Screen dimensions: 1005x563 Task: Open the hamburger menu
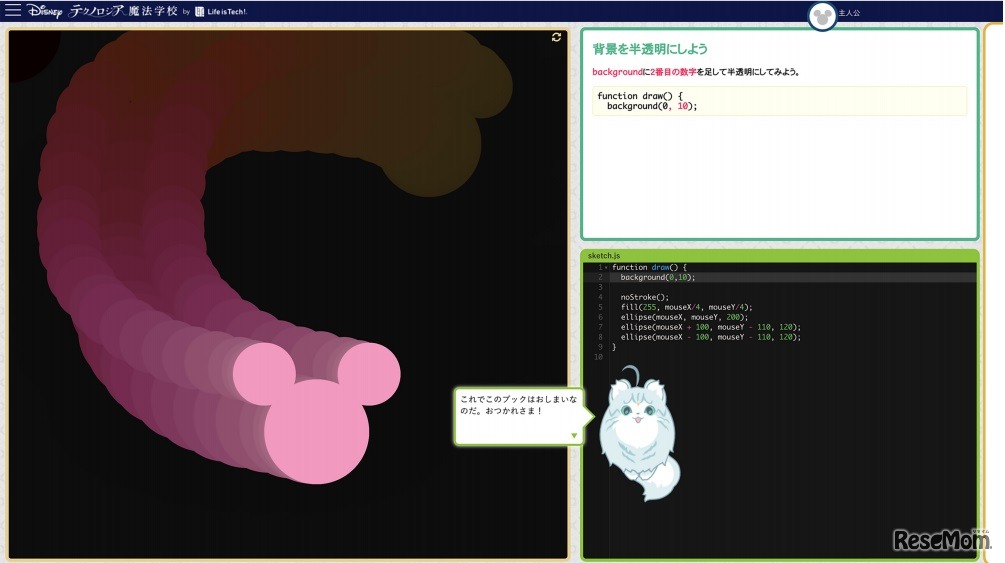pyautogui.click(x=13, y=11)
